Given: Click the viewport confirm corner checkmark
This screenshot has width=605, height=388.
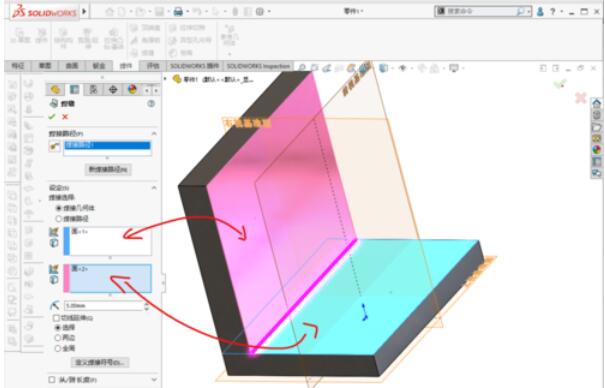Looking at the screenshot, I should (559, 83).
